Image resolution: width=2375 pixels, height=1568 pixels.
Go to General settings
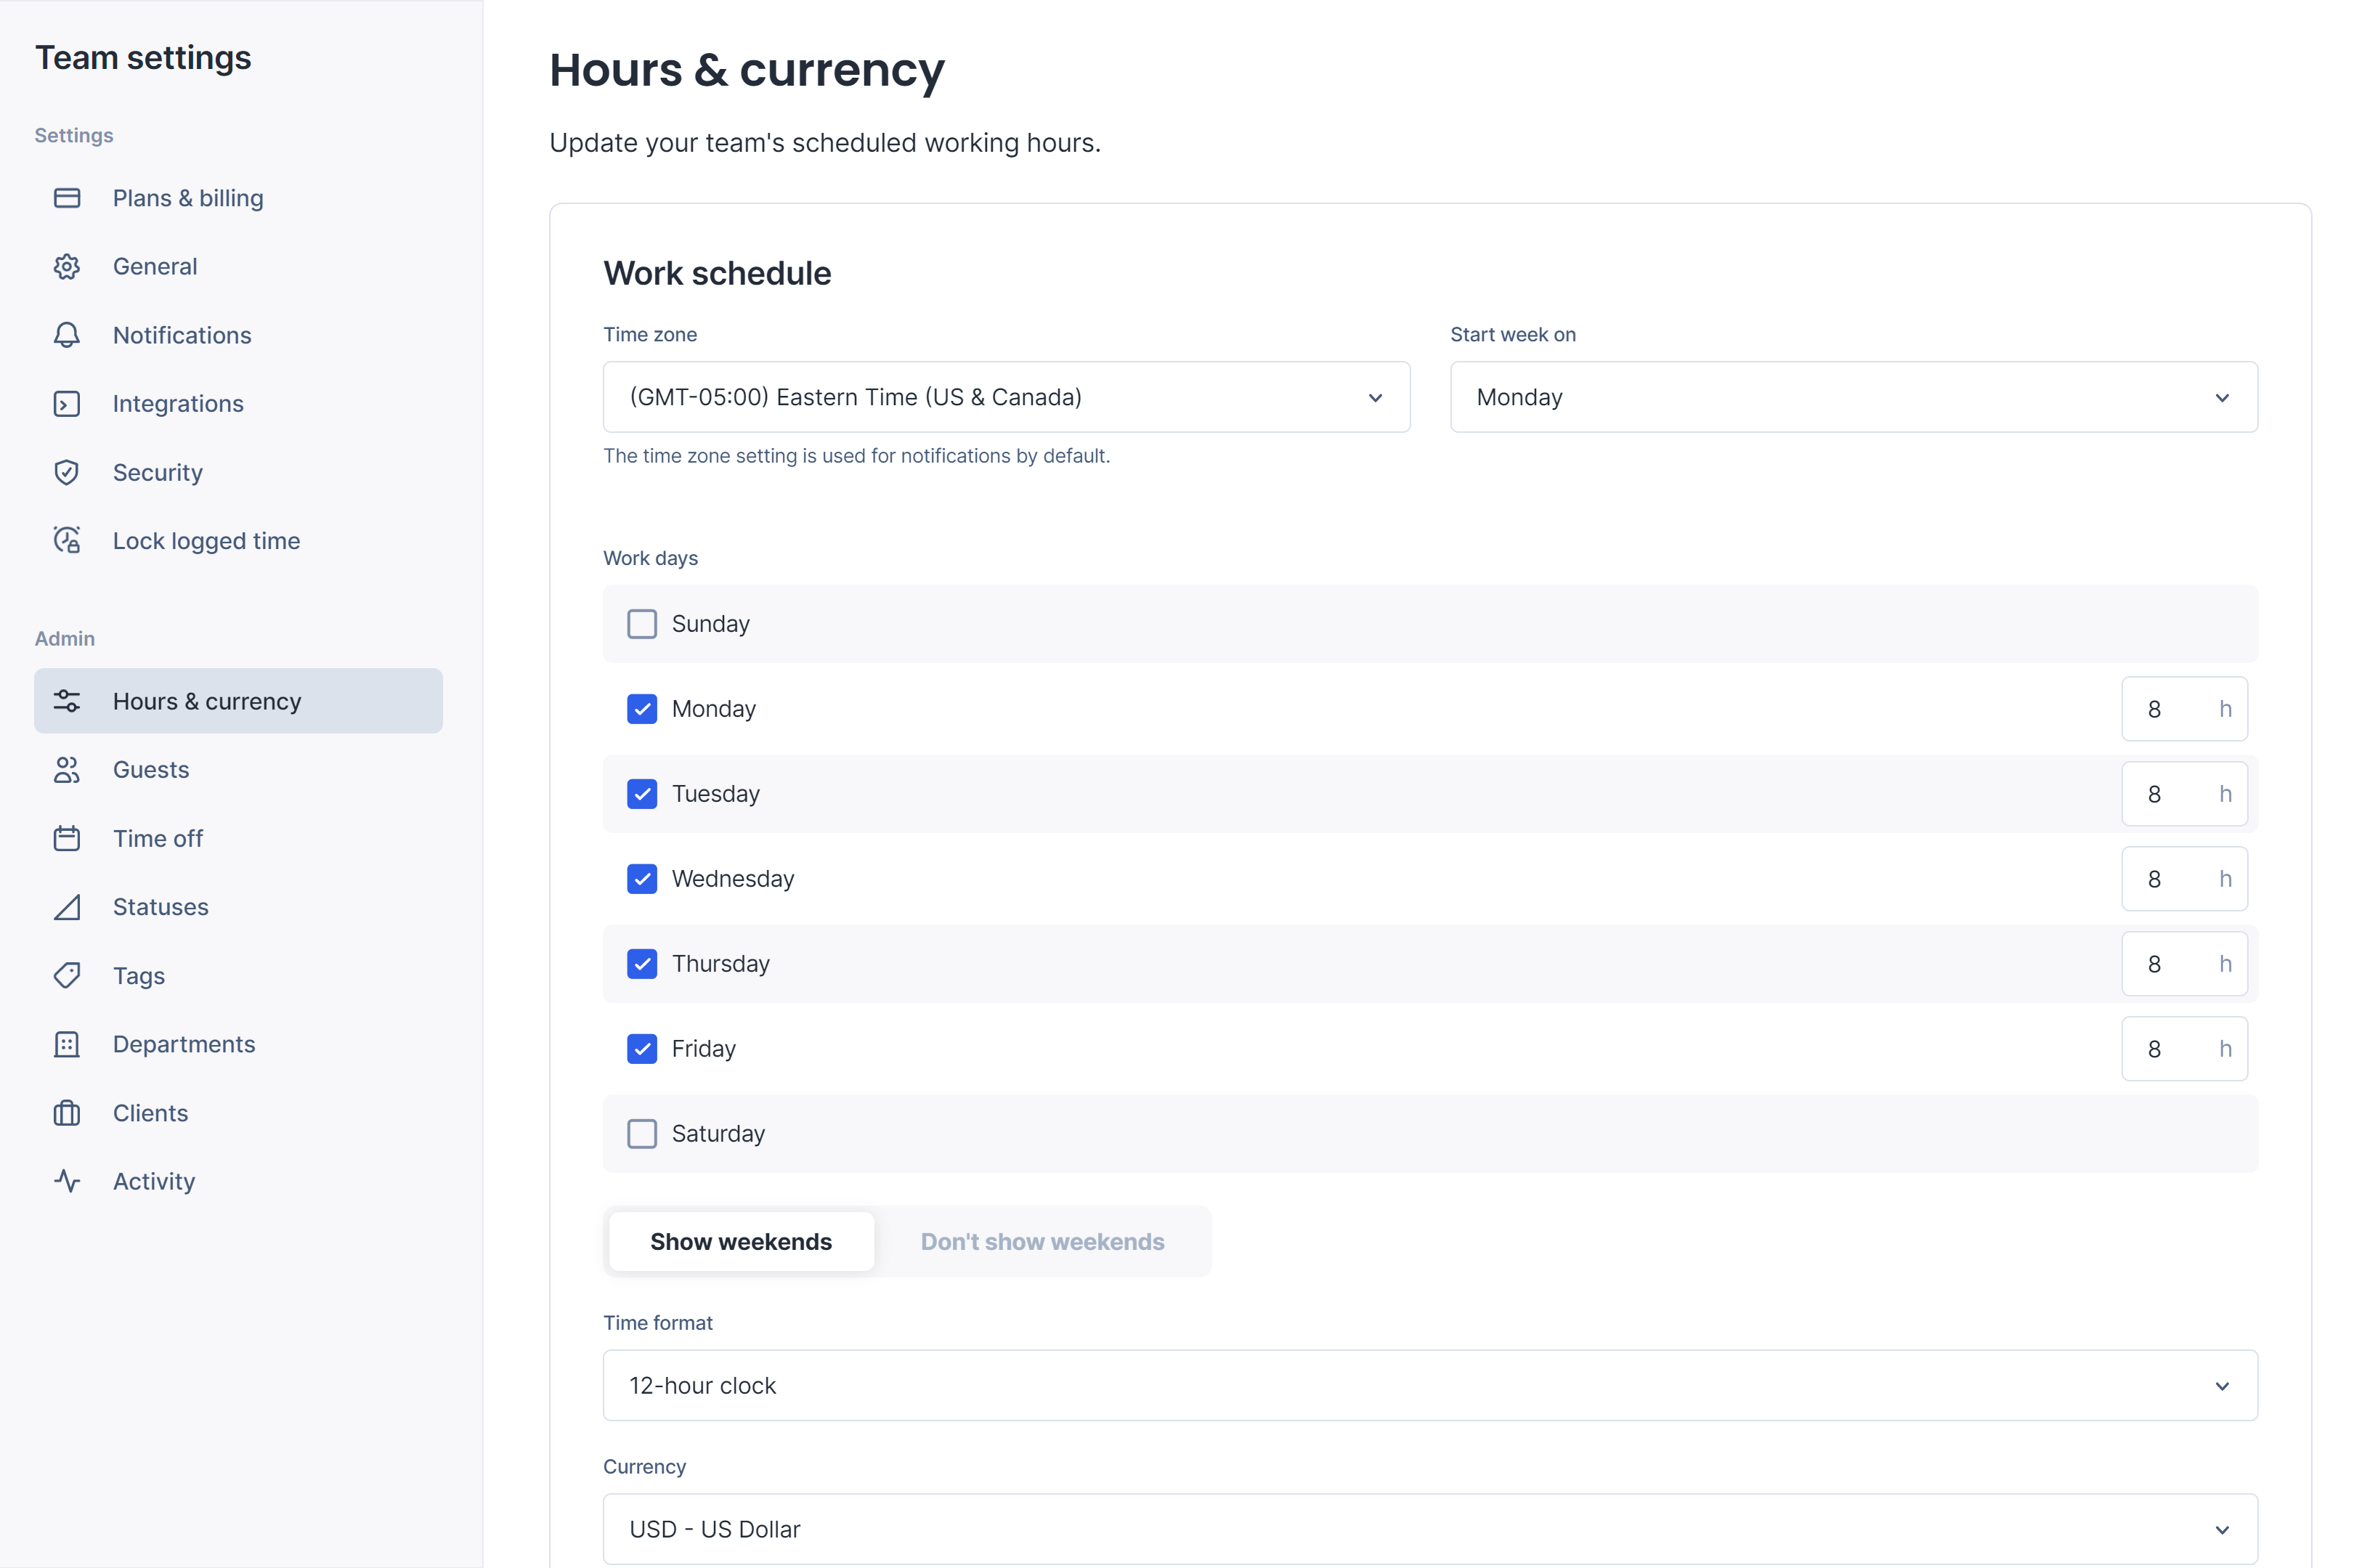tap(238, 267)
